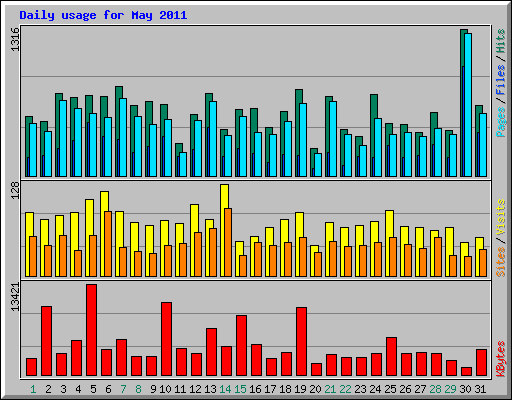Click the 128 visits axis value
Image resolution: width=512 pixels, height=400 pixels.
point(16,190)
